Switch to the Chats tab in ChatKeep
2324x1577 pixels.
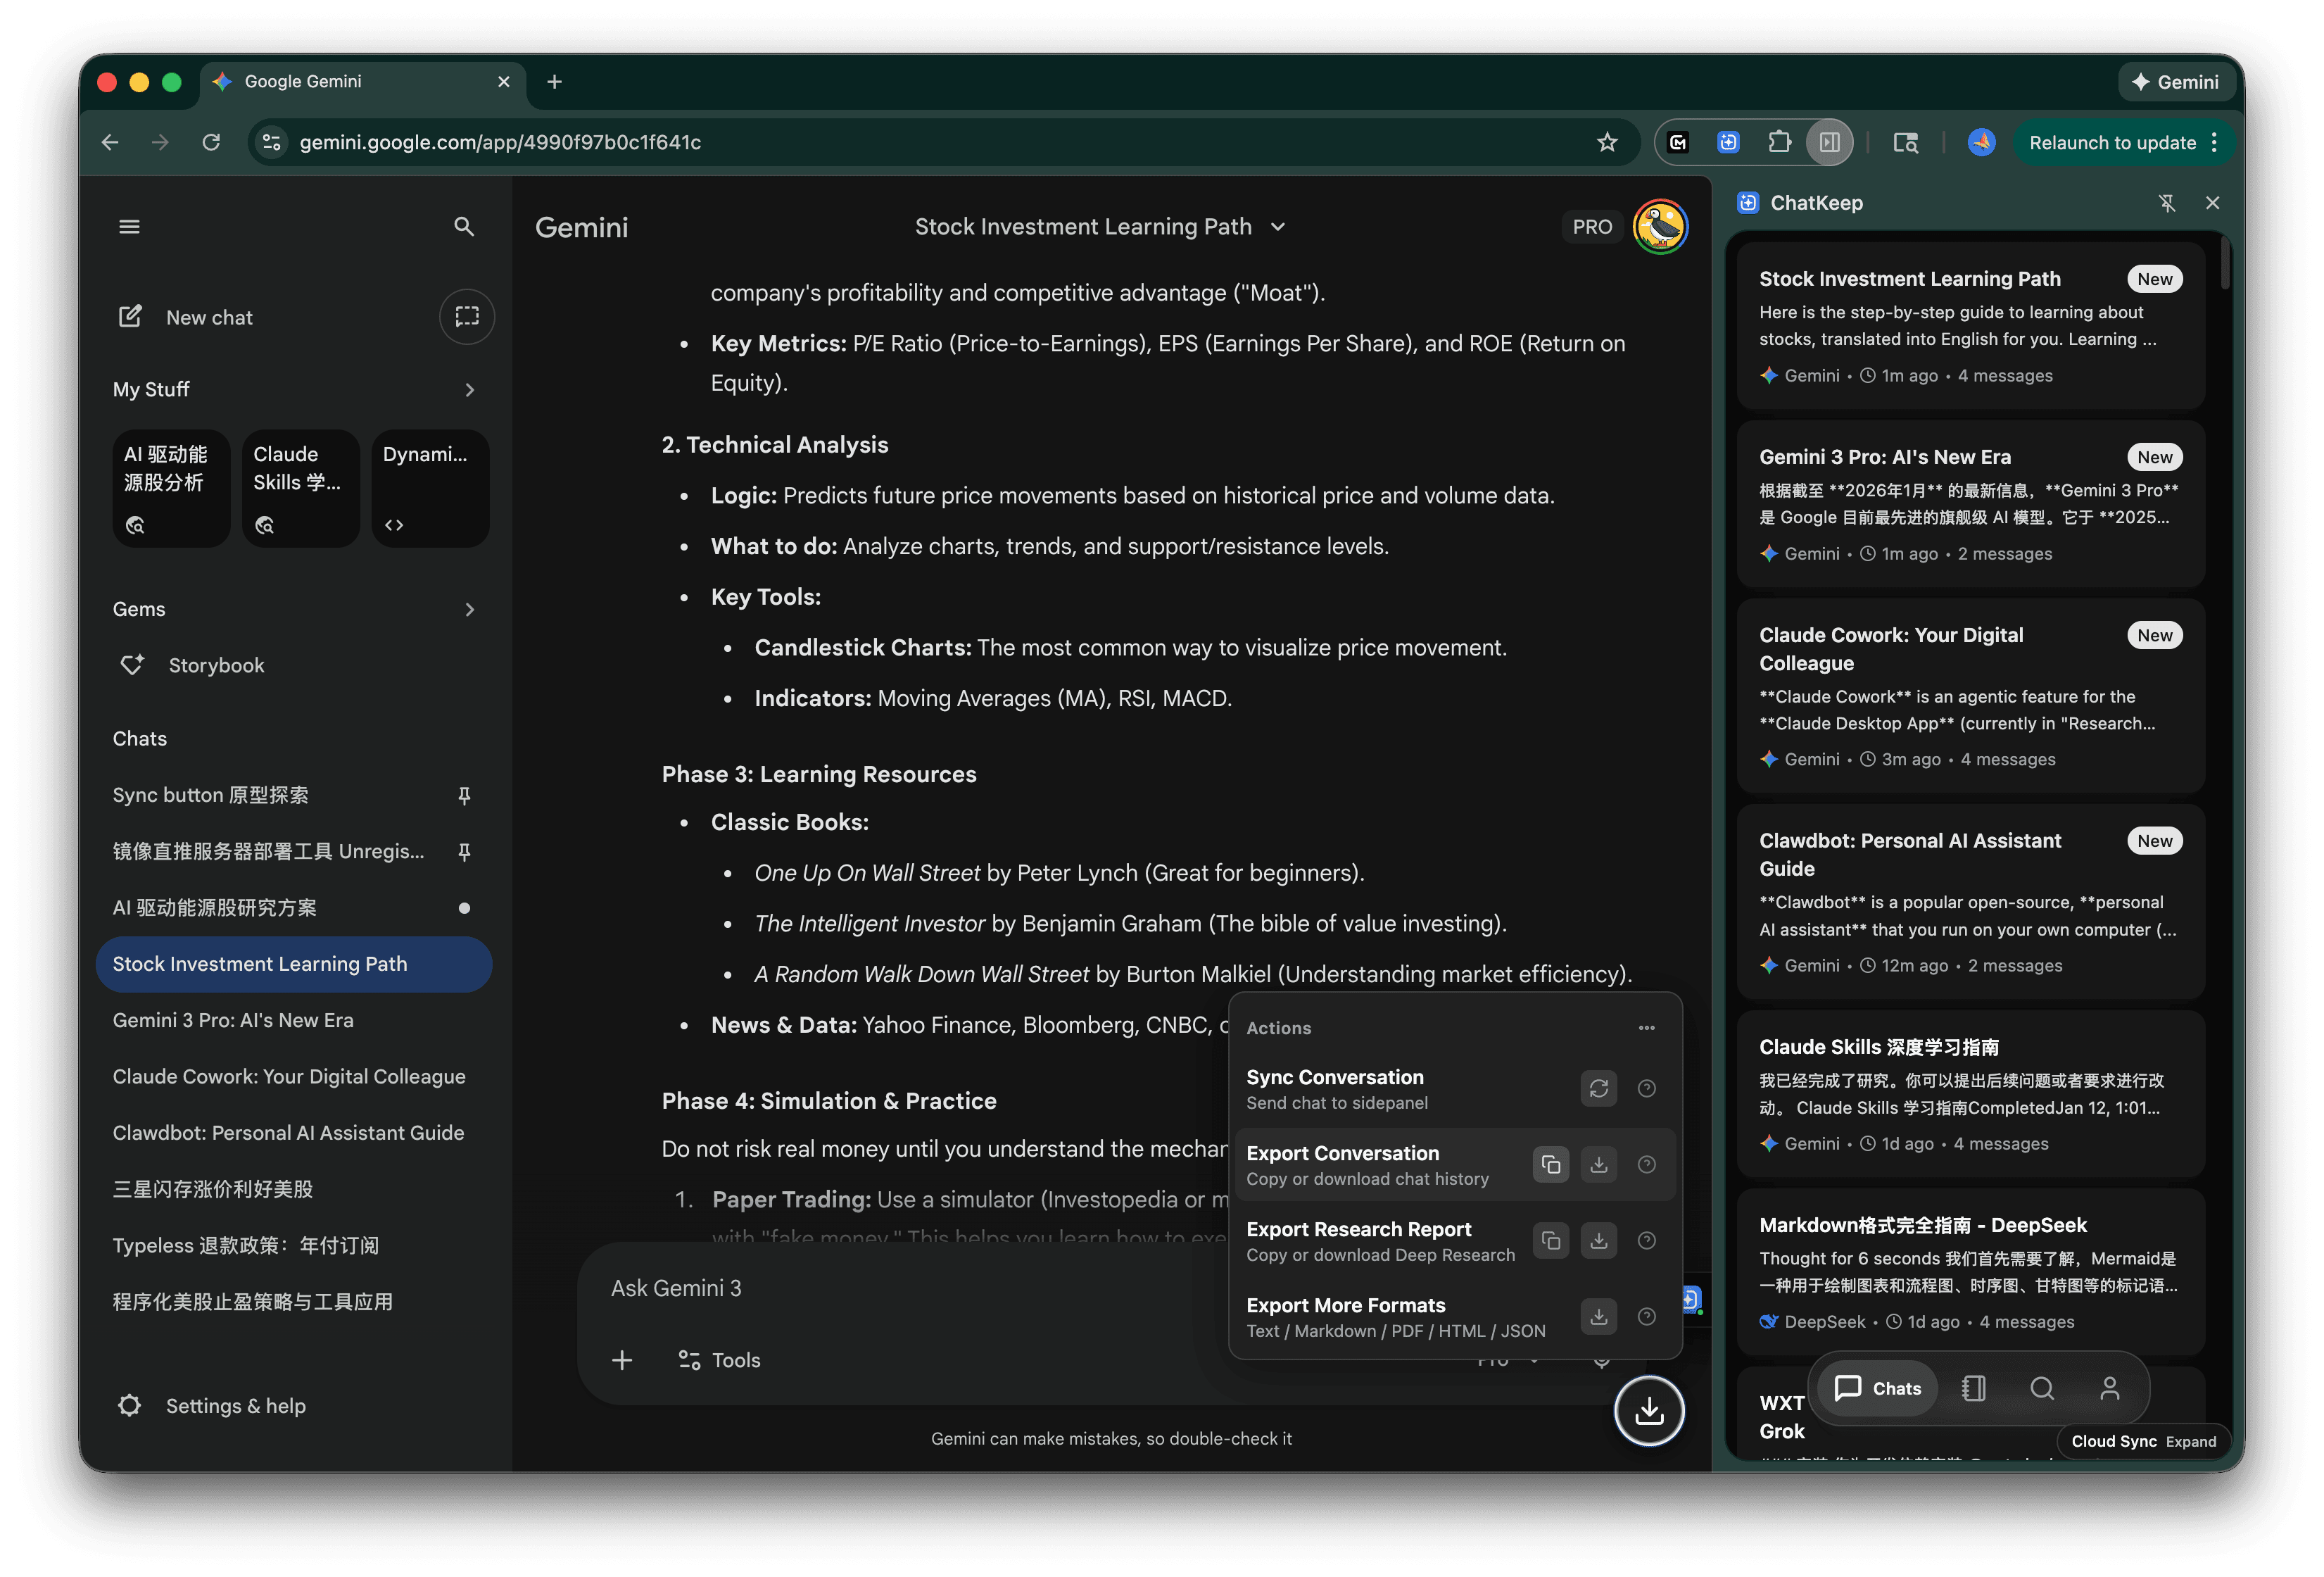point(1876,1388)
